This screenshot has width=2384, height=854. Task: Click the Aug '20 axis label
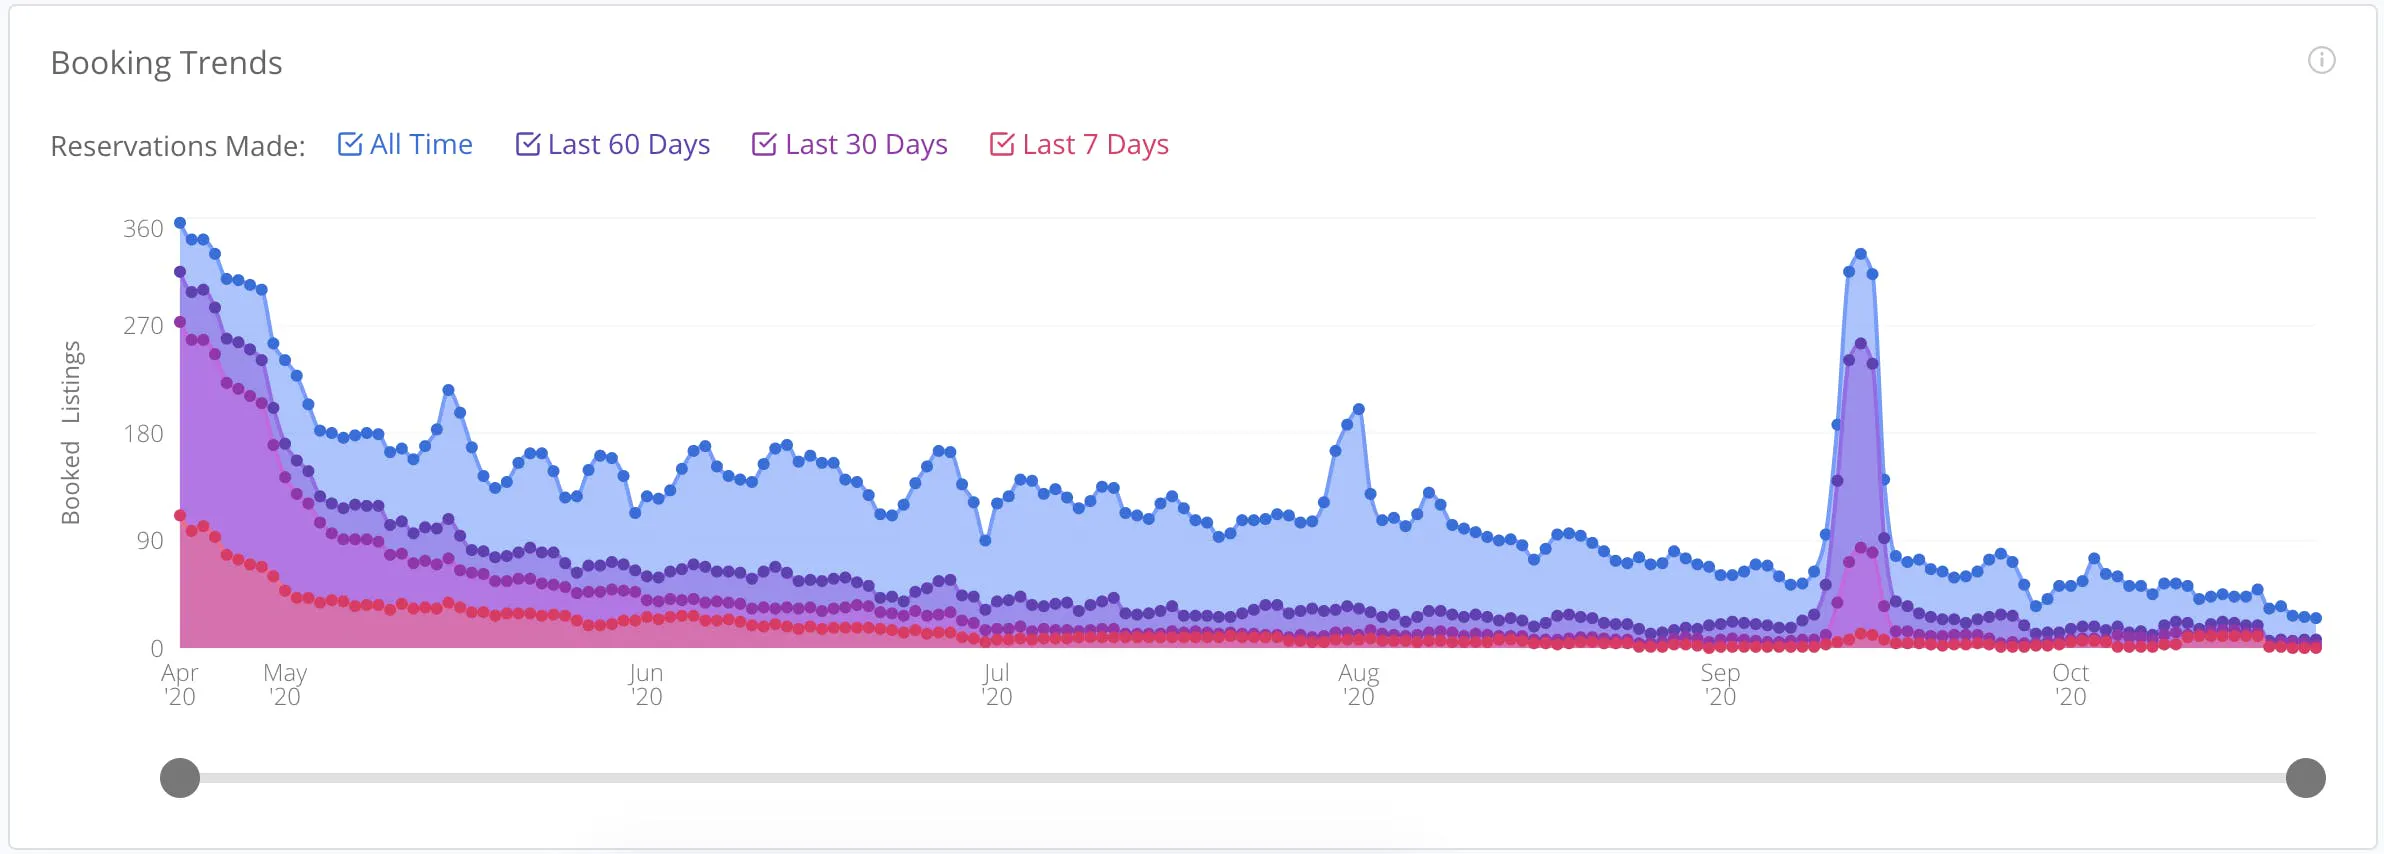pyautogui.click(x=1358, y=685)
